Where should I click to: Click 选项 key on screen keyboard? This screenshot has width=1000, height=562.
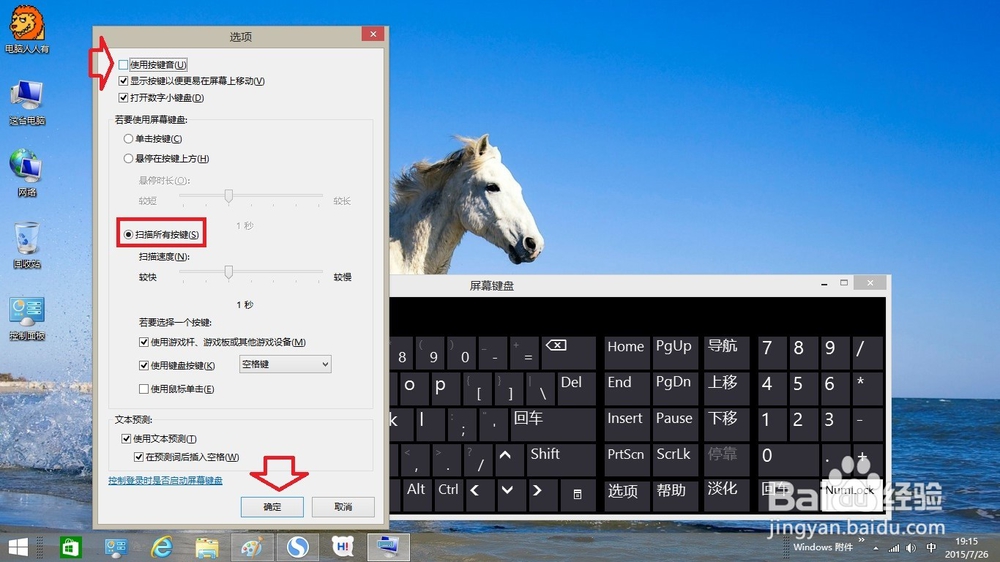click(x=625, y=497)
